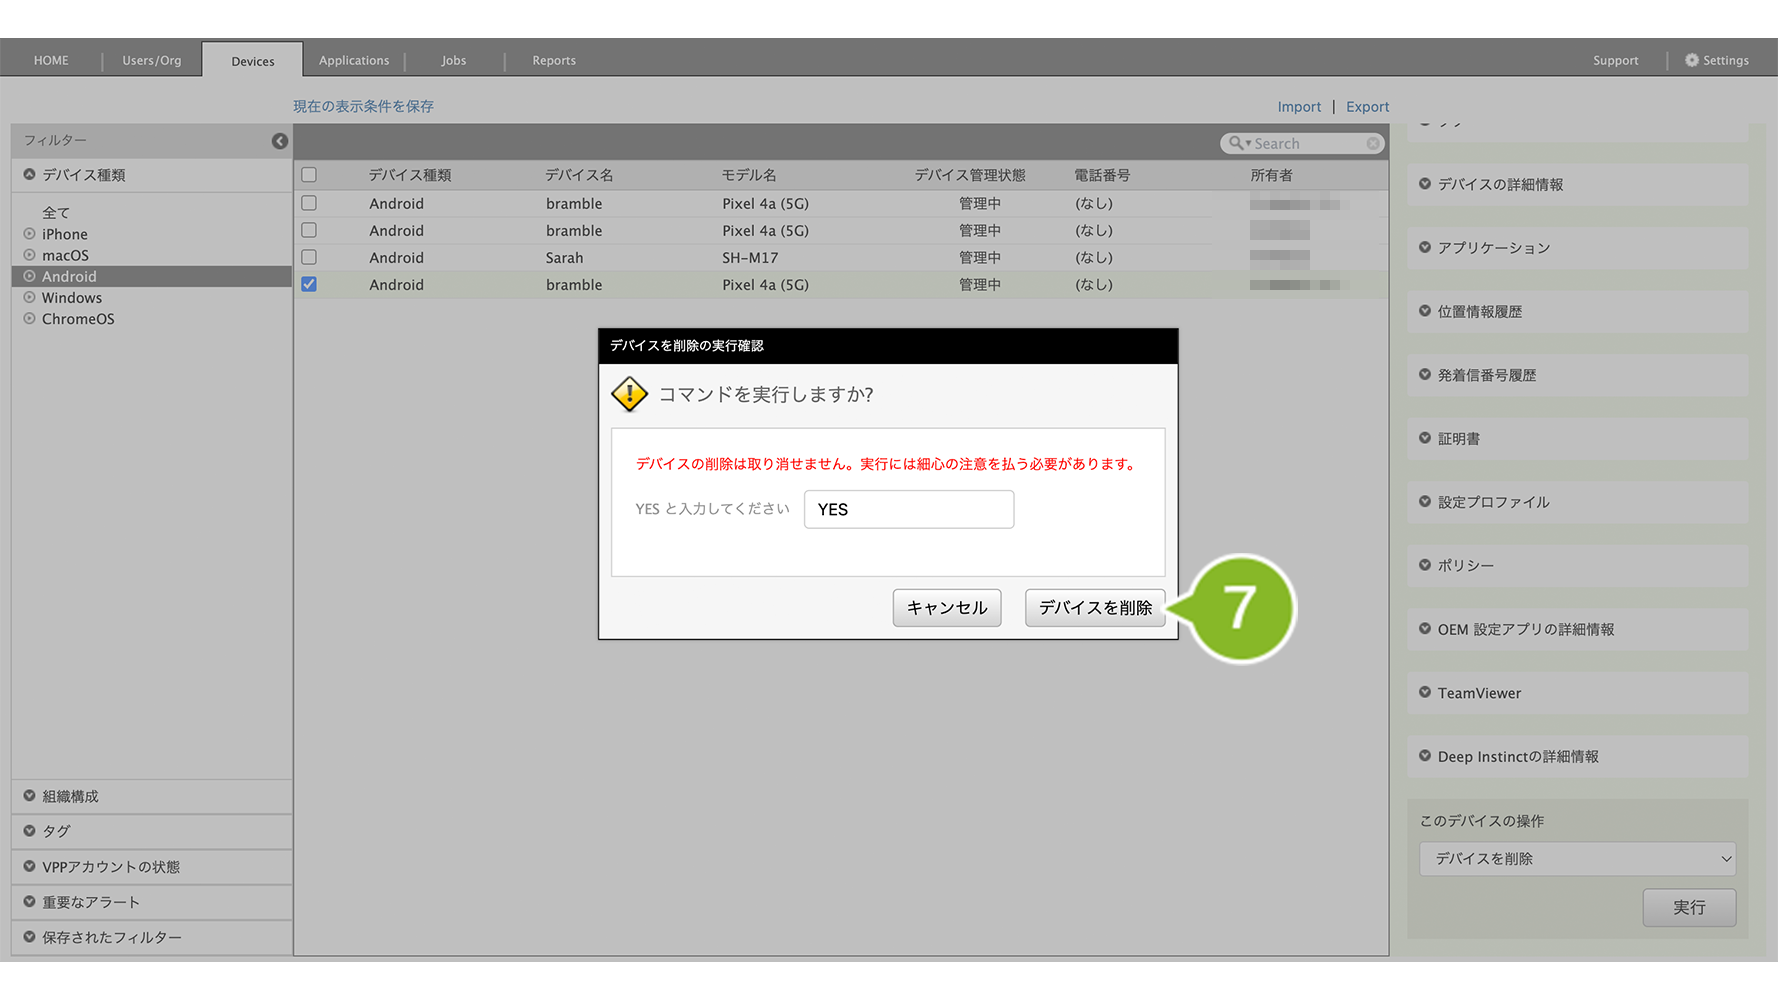Expand the TeamViewer section icon
This screenshot has width=1778, height=1000.
1425,692
